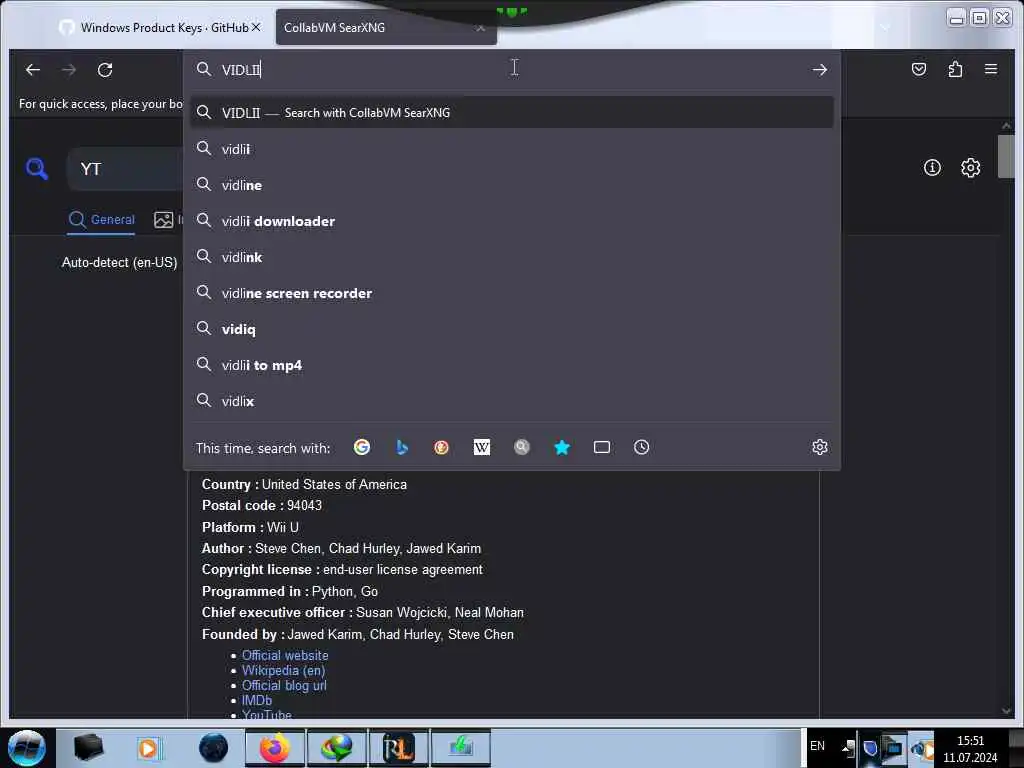Image resolution: width=1024 pixels, height=768 pixels.
Task: Select the 'vidiq' suggestion
Action: coord(512,328)
